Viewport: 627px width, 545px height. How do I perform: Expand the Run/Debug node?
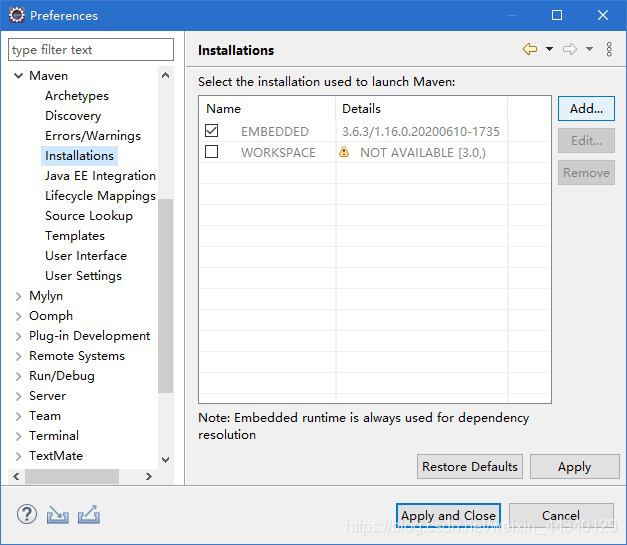pos(18,376)
